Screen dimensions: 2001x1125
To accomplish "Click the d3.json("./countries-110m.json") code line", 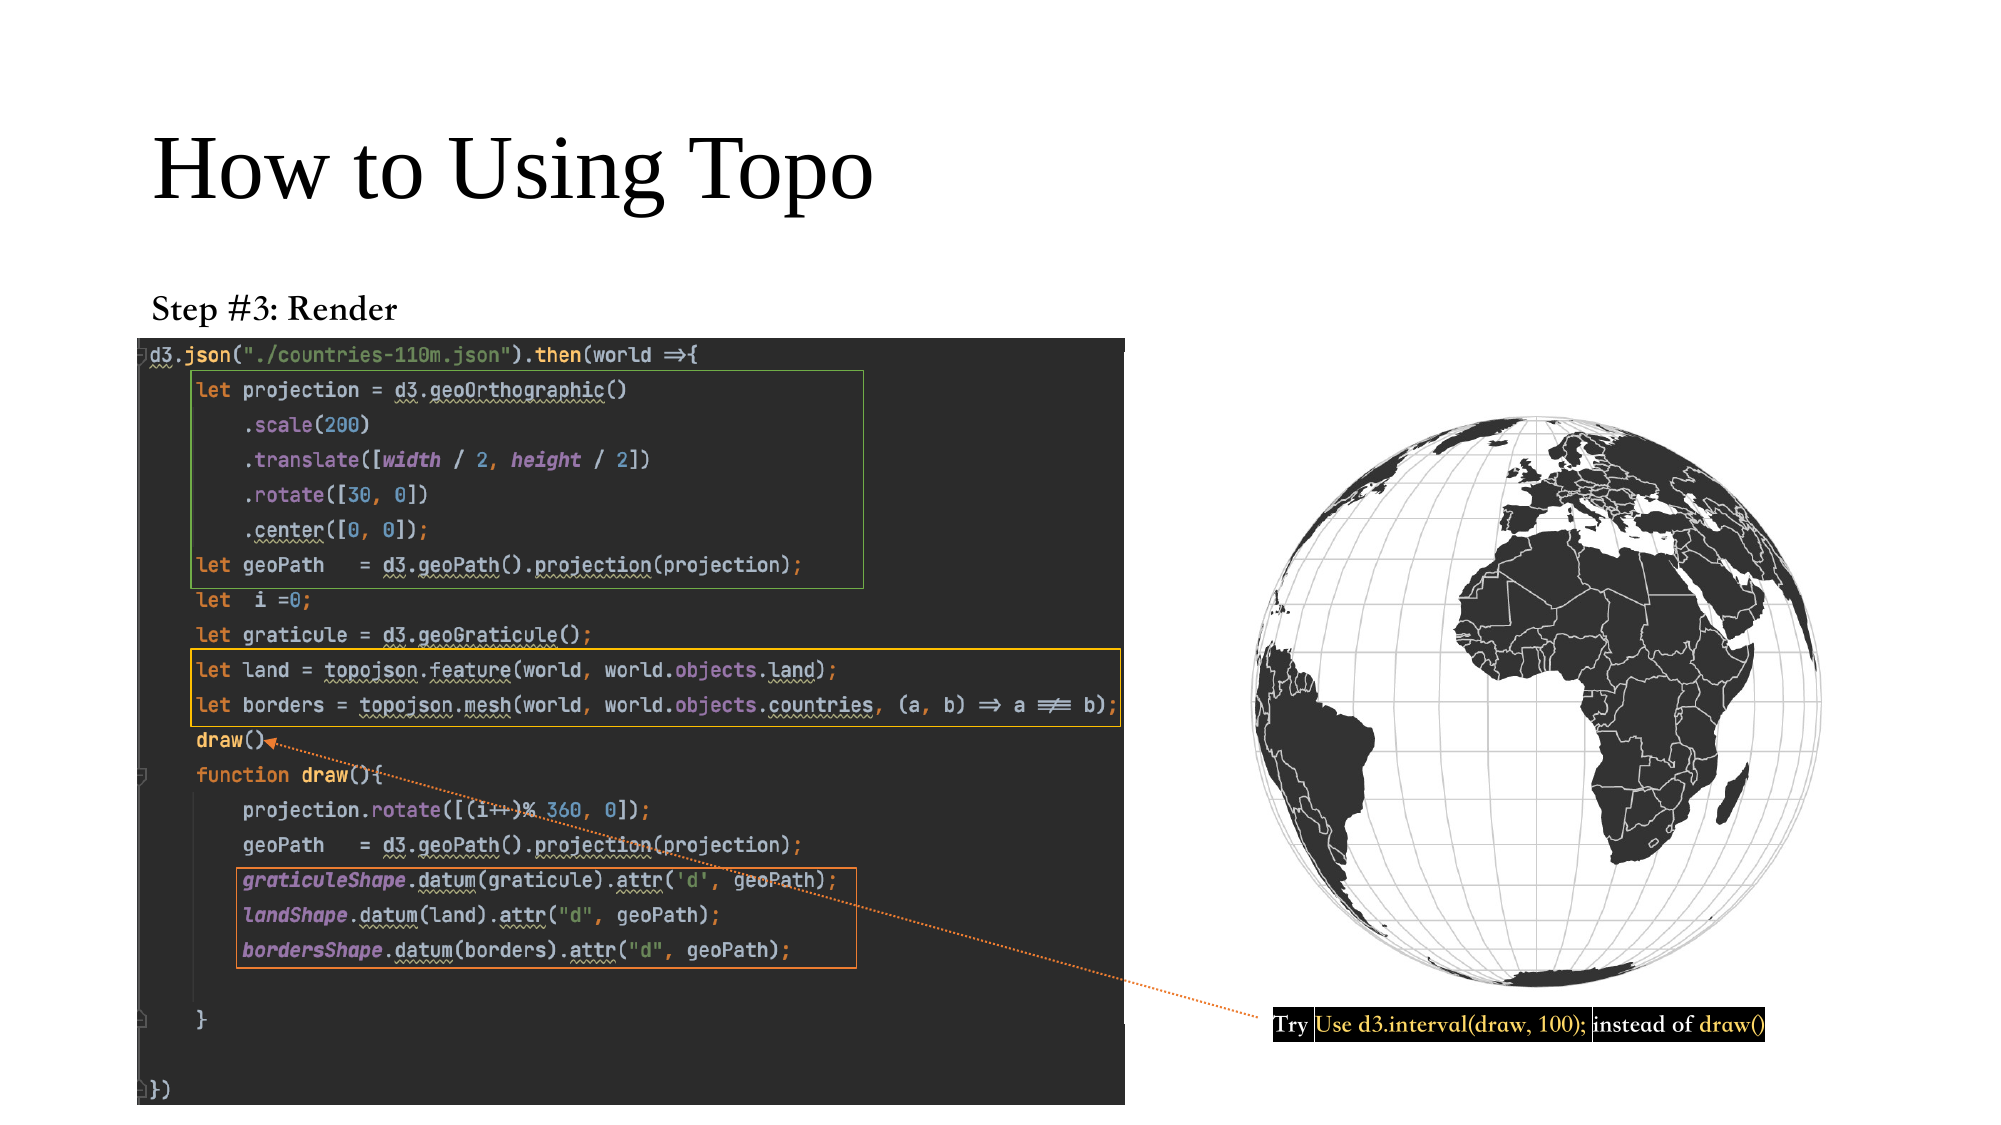I will click(x=424, y=355).
